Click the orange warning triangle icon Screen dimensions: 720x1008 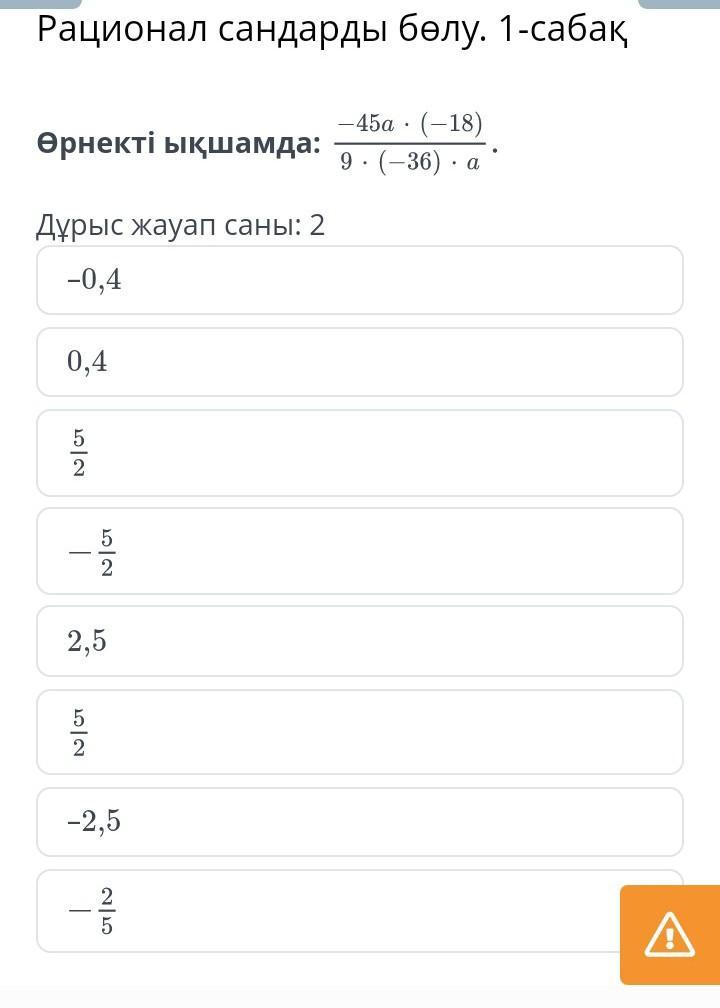(669, 935)
